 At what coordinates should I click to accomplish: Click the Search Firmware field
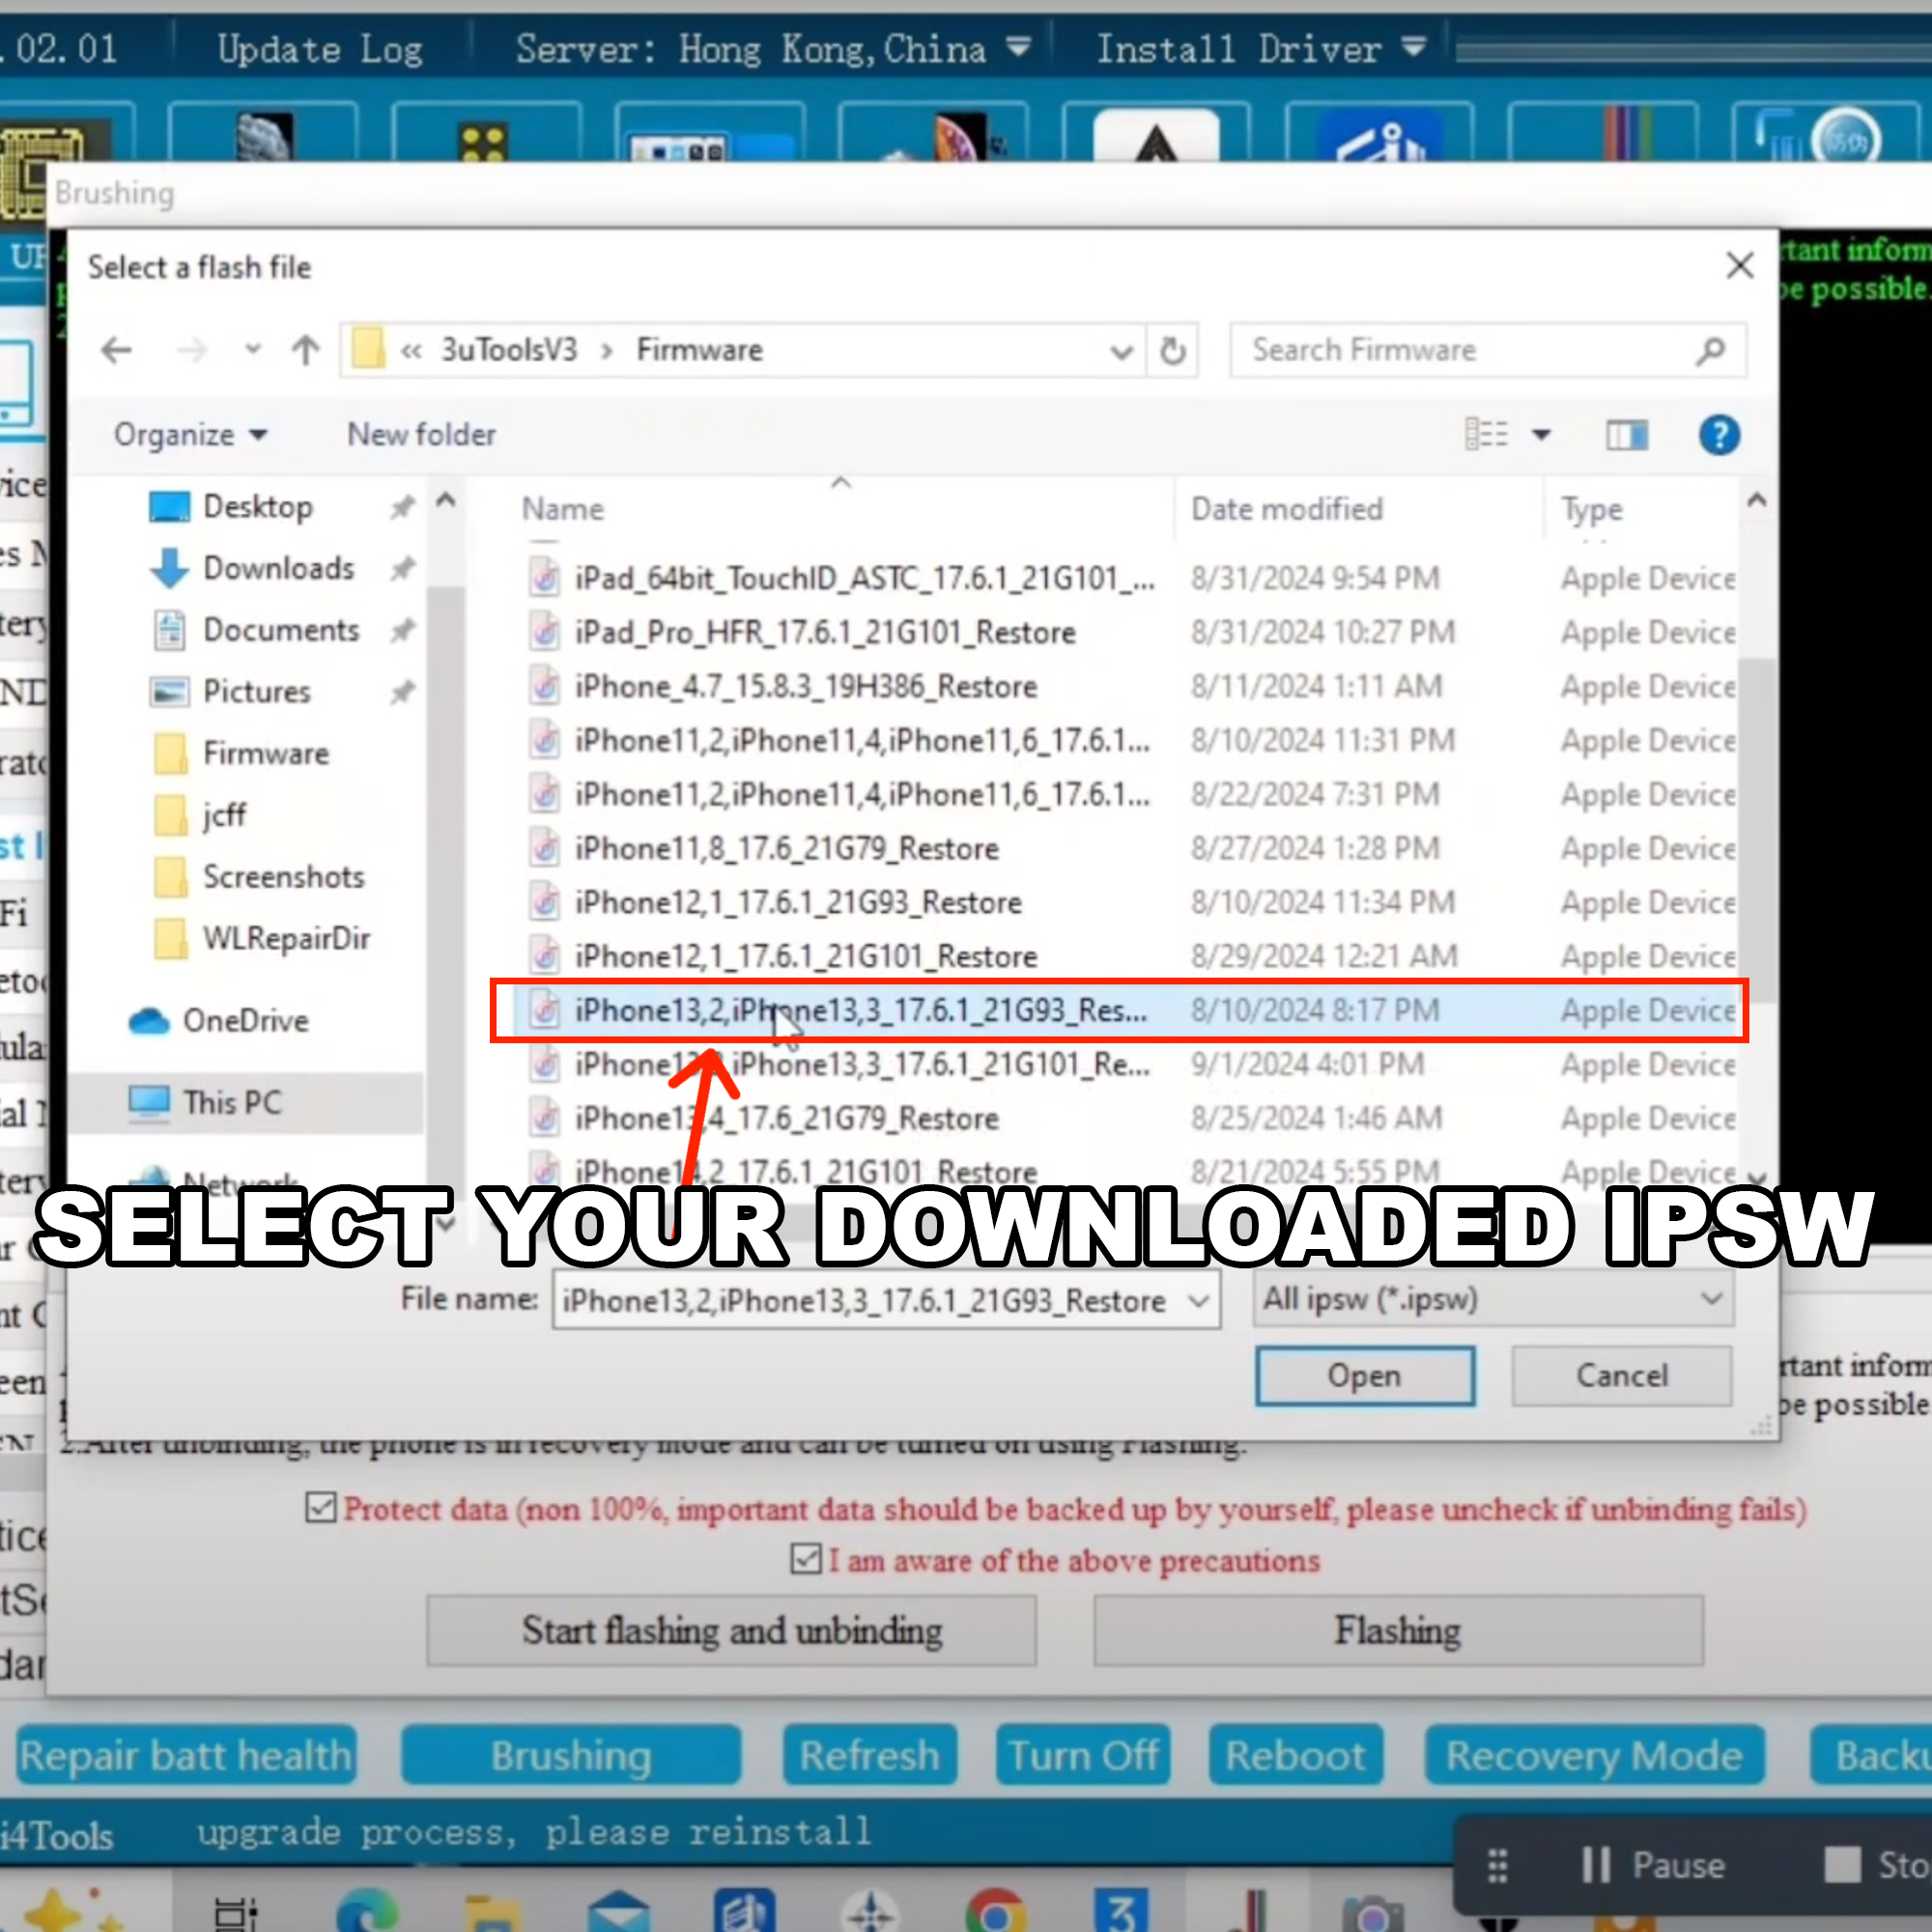pos(1470,350)
